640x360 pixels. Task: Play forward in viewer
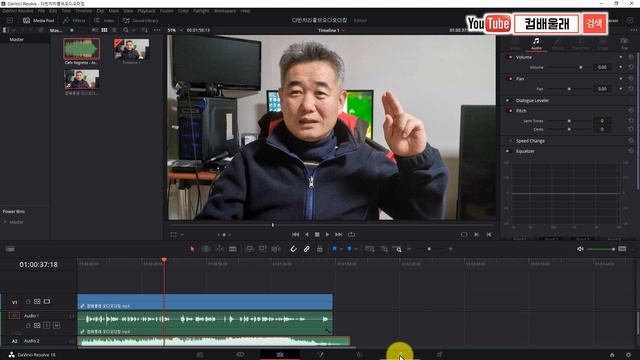pyautogui.click(x=327, y=235)
